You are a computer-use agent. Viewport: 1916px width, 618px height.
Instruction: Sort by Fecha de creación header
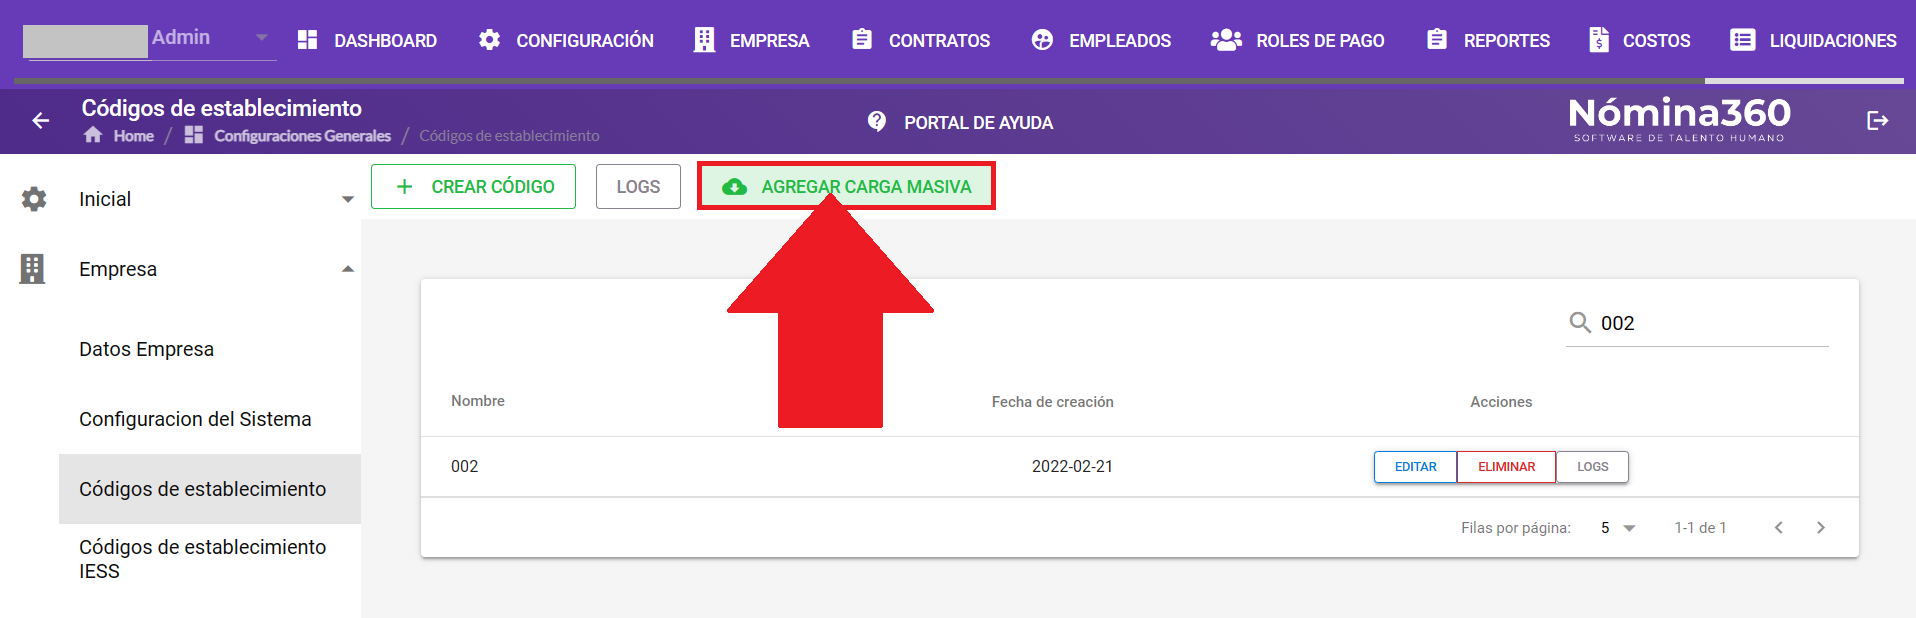pos(1052,402)
